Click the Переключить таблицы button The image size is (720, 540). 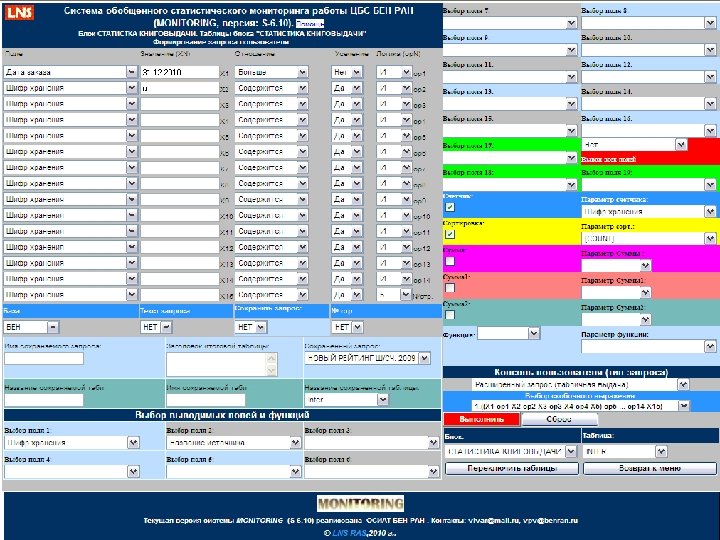click(x=512, y=468)
